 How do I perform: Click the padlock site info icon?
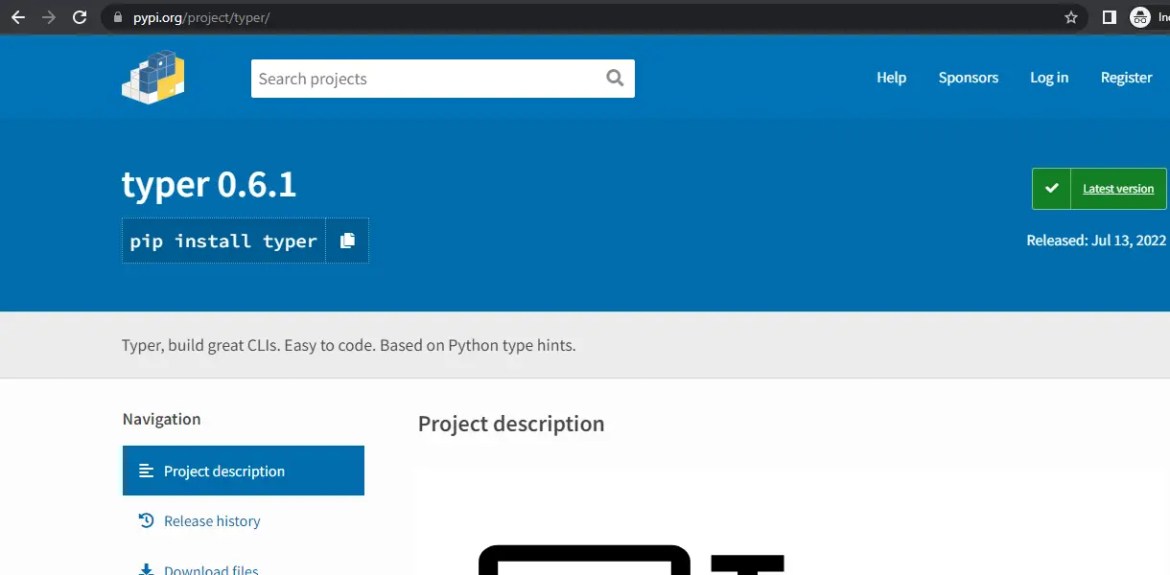click(116, 17)
